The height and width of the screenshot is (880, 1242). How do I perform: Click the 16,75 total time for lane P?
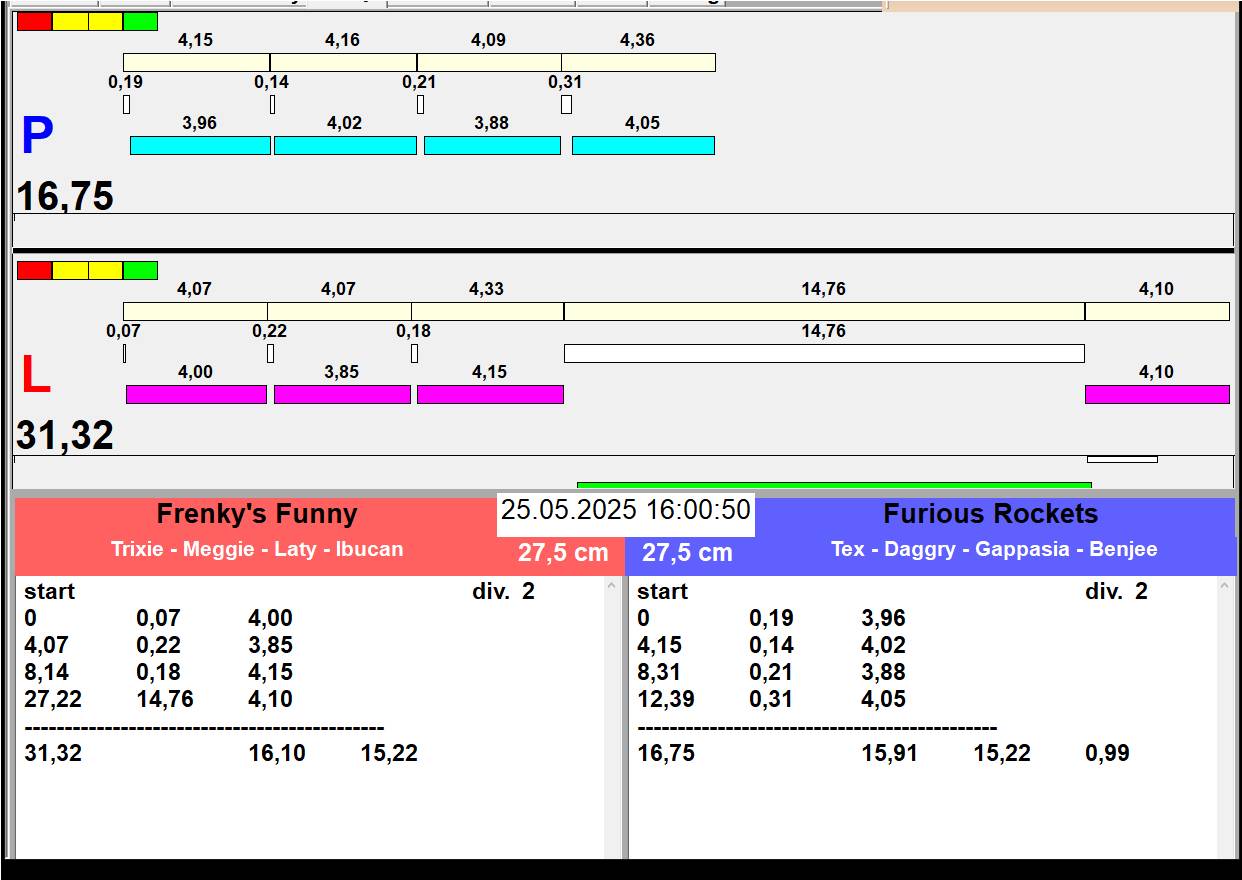tap(65, 196)
